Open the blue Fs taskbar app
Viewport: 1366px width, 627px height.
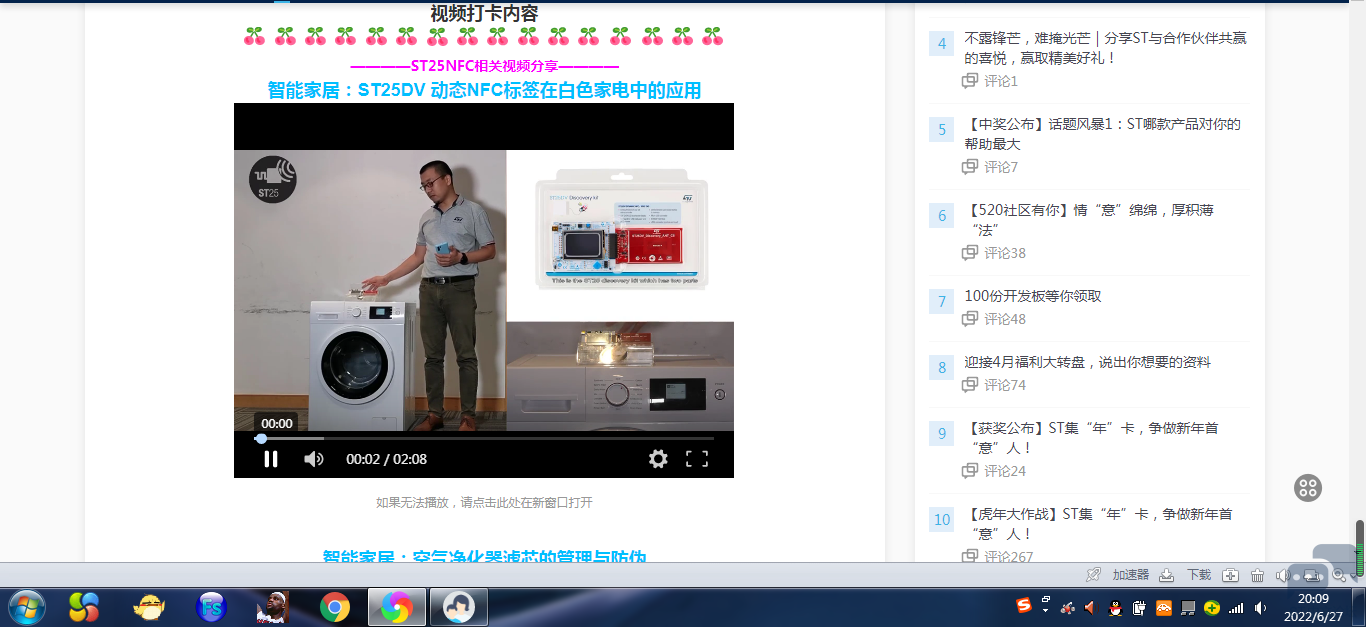[x=211, y=607]
